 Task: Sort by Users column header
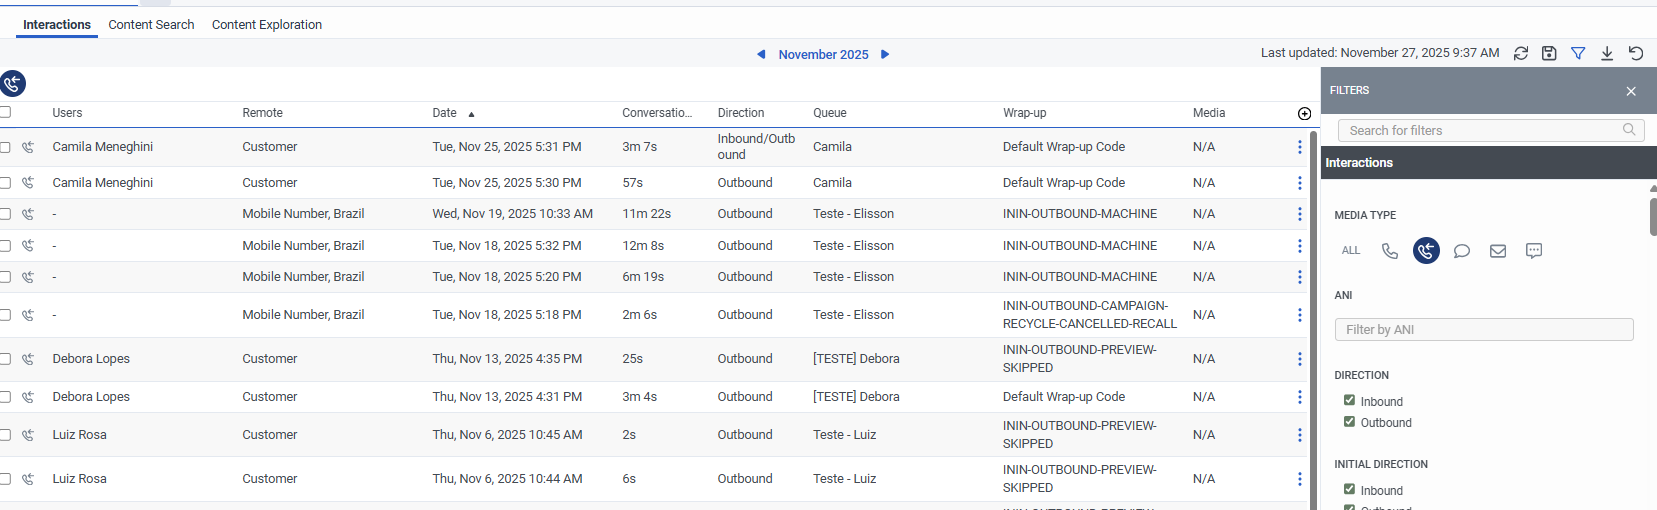coord(67,113)
